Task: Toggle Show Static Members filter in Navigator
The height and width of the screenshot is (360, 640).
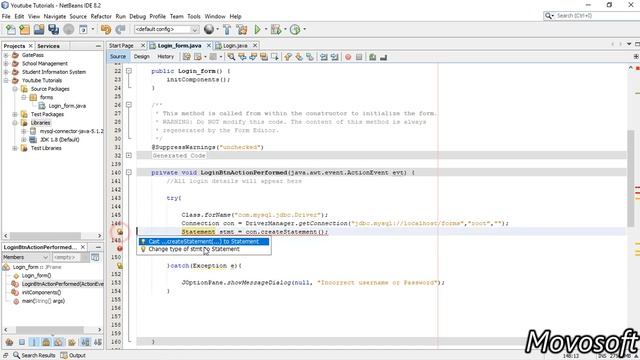Action: coord(34,342)
